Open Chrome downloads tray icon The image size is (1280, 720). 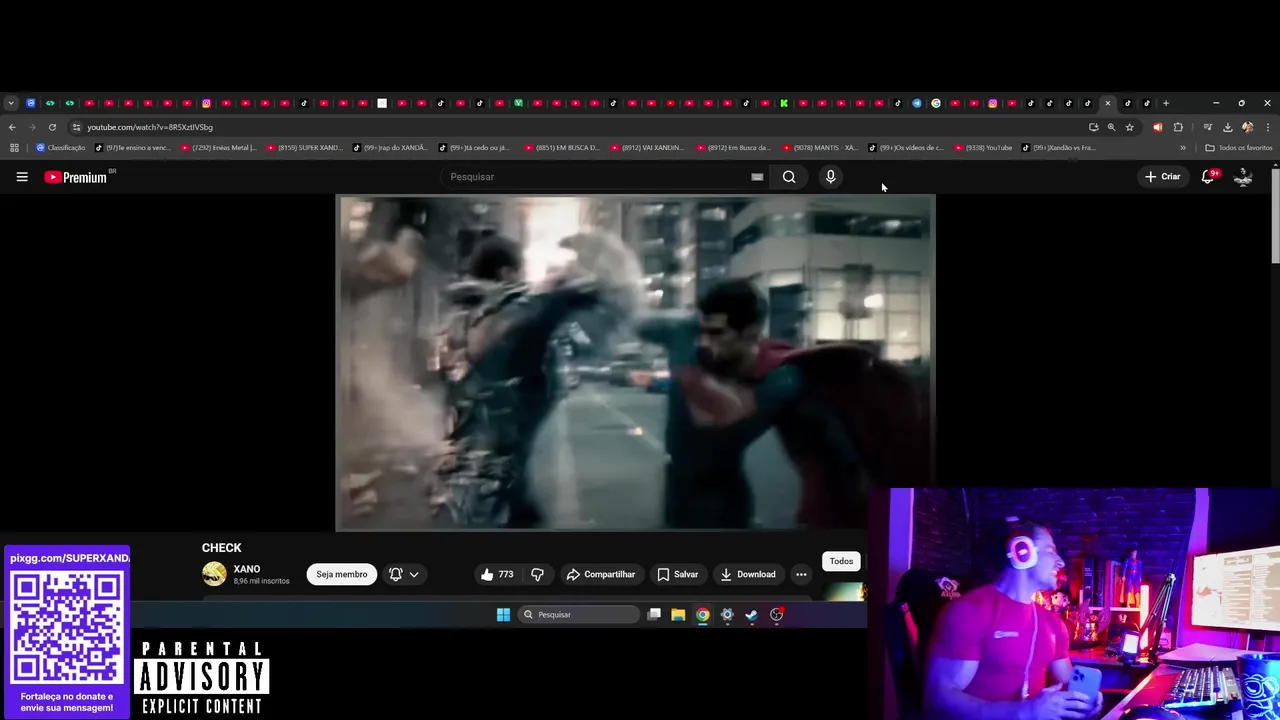pyautogui.click(x=1227, y=127)
